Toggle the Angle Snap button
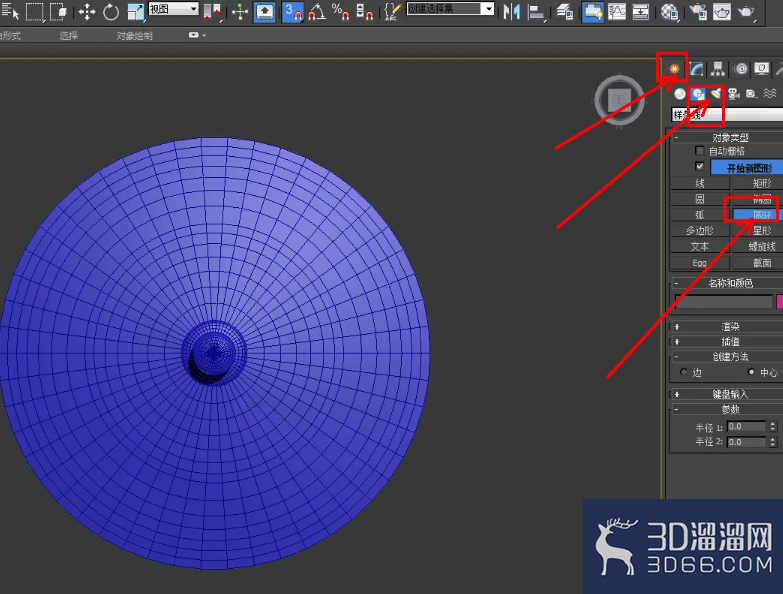This screenshot has width=783, height=594. point(317,12)
